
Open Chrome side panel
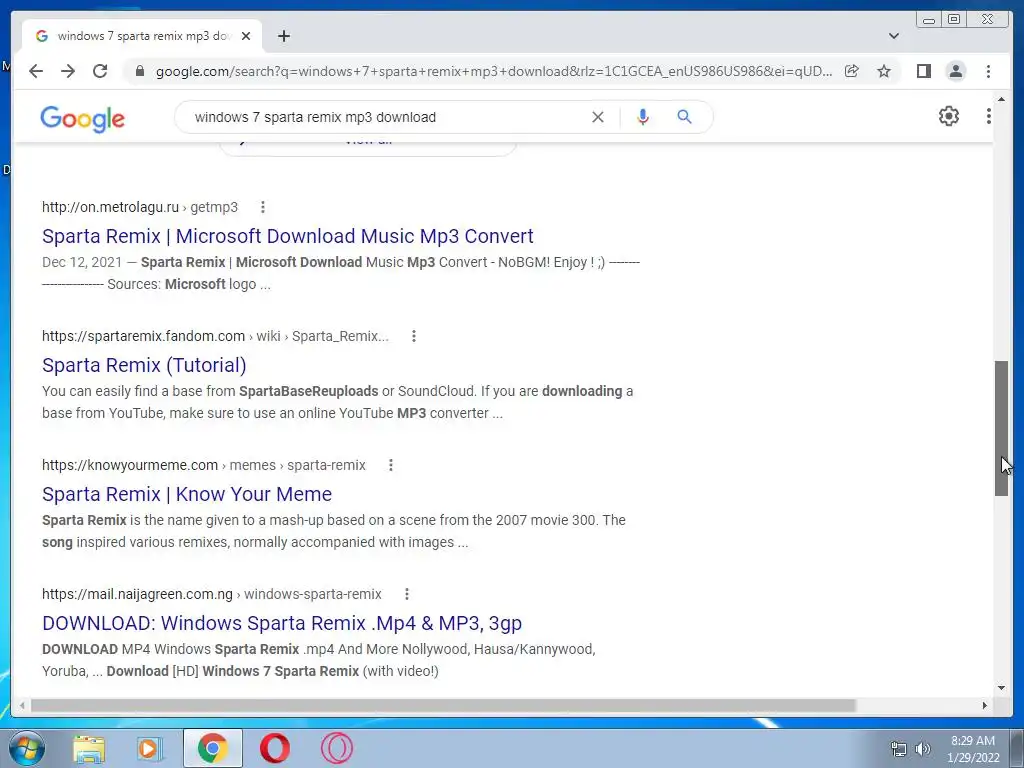(923, 71)
